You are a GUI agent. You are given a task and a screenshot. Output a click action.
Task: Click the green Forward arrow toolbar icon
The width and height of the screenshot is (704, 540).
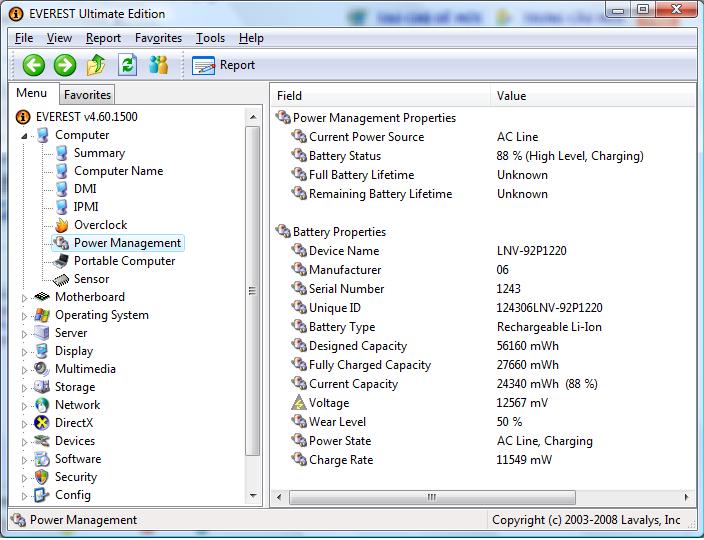pyautogui.click(x=65, y=65)
